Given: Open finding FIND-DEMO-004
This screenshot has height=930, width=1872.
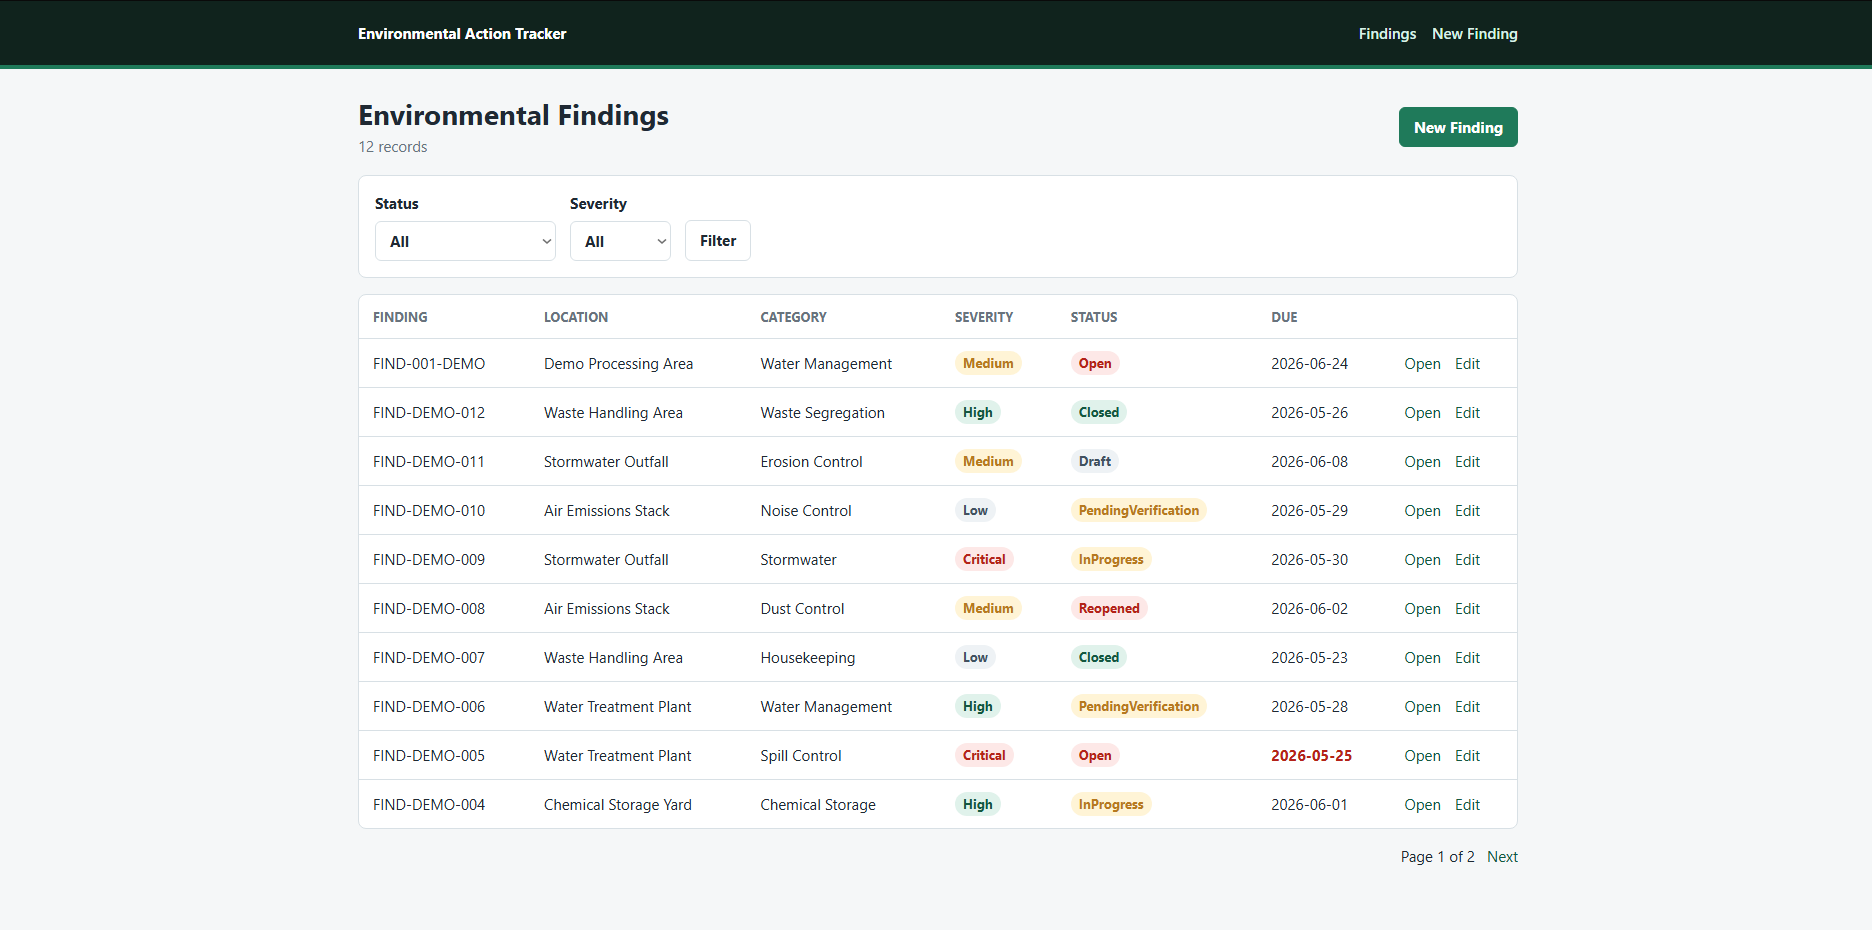Looking at the screenshot, I should [x=1422, y=805].
